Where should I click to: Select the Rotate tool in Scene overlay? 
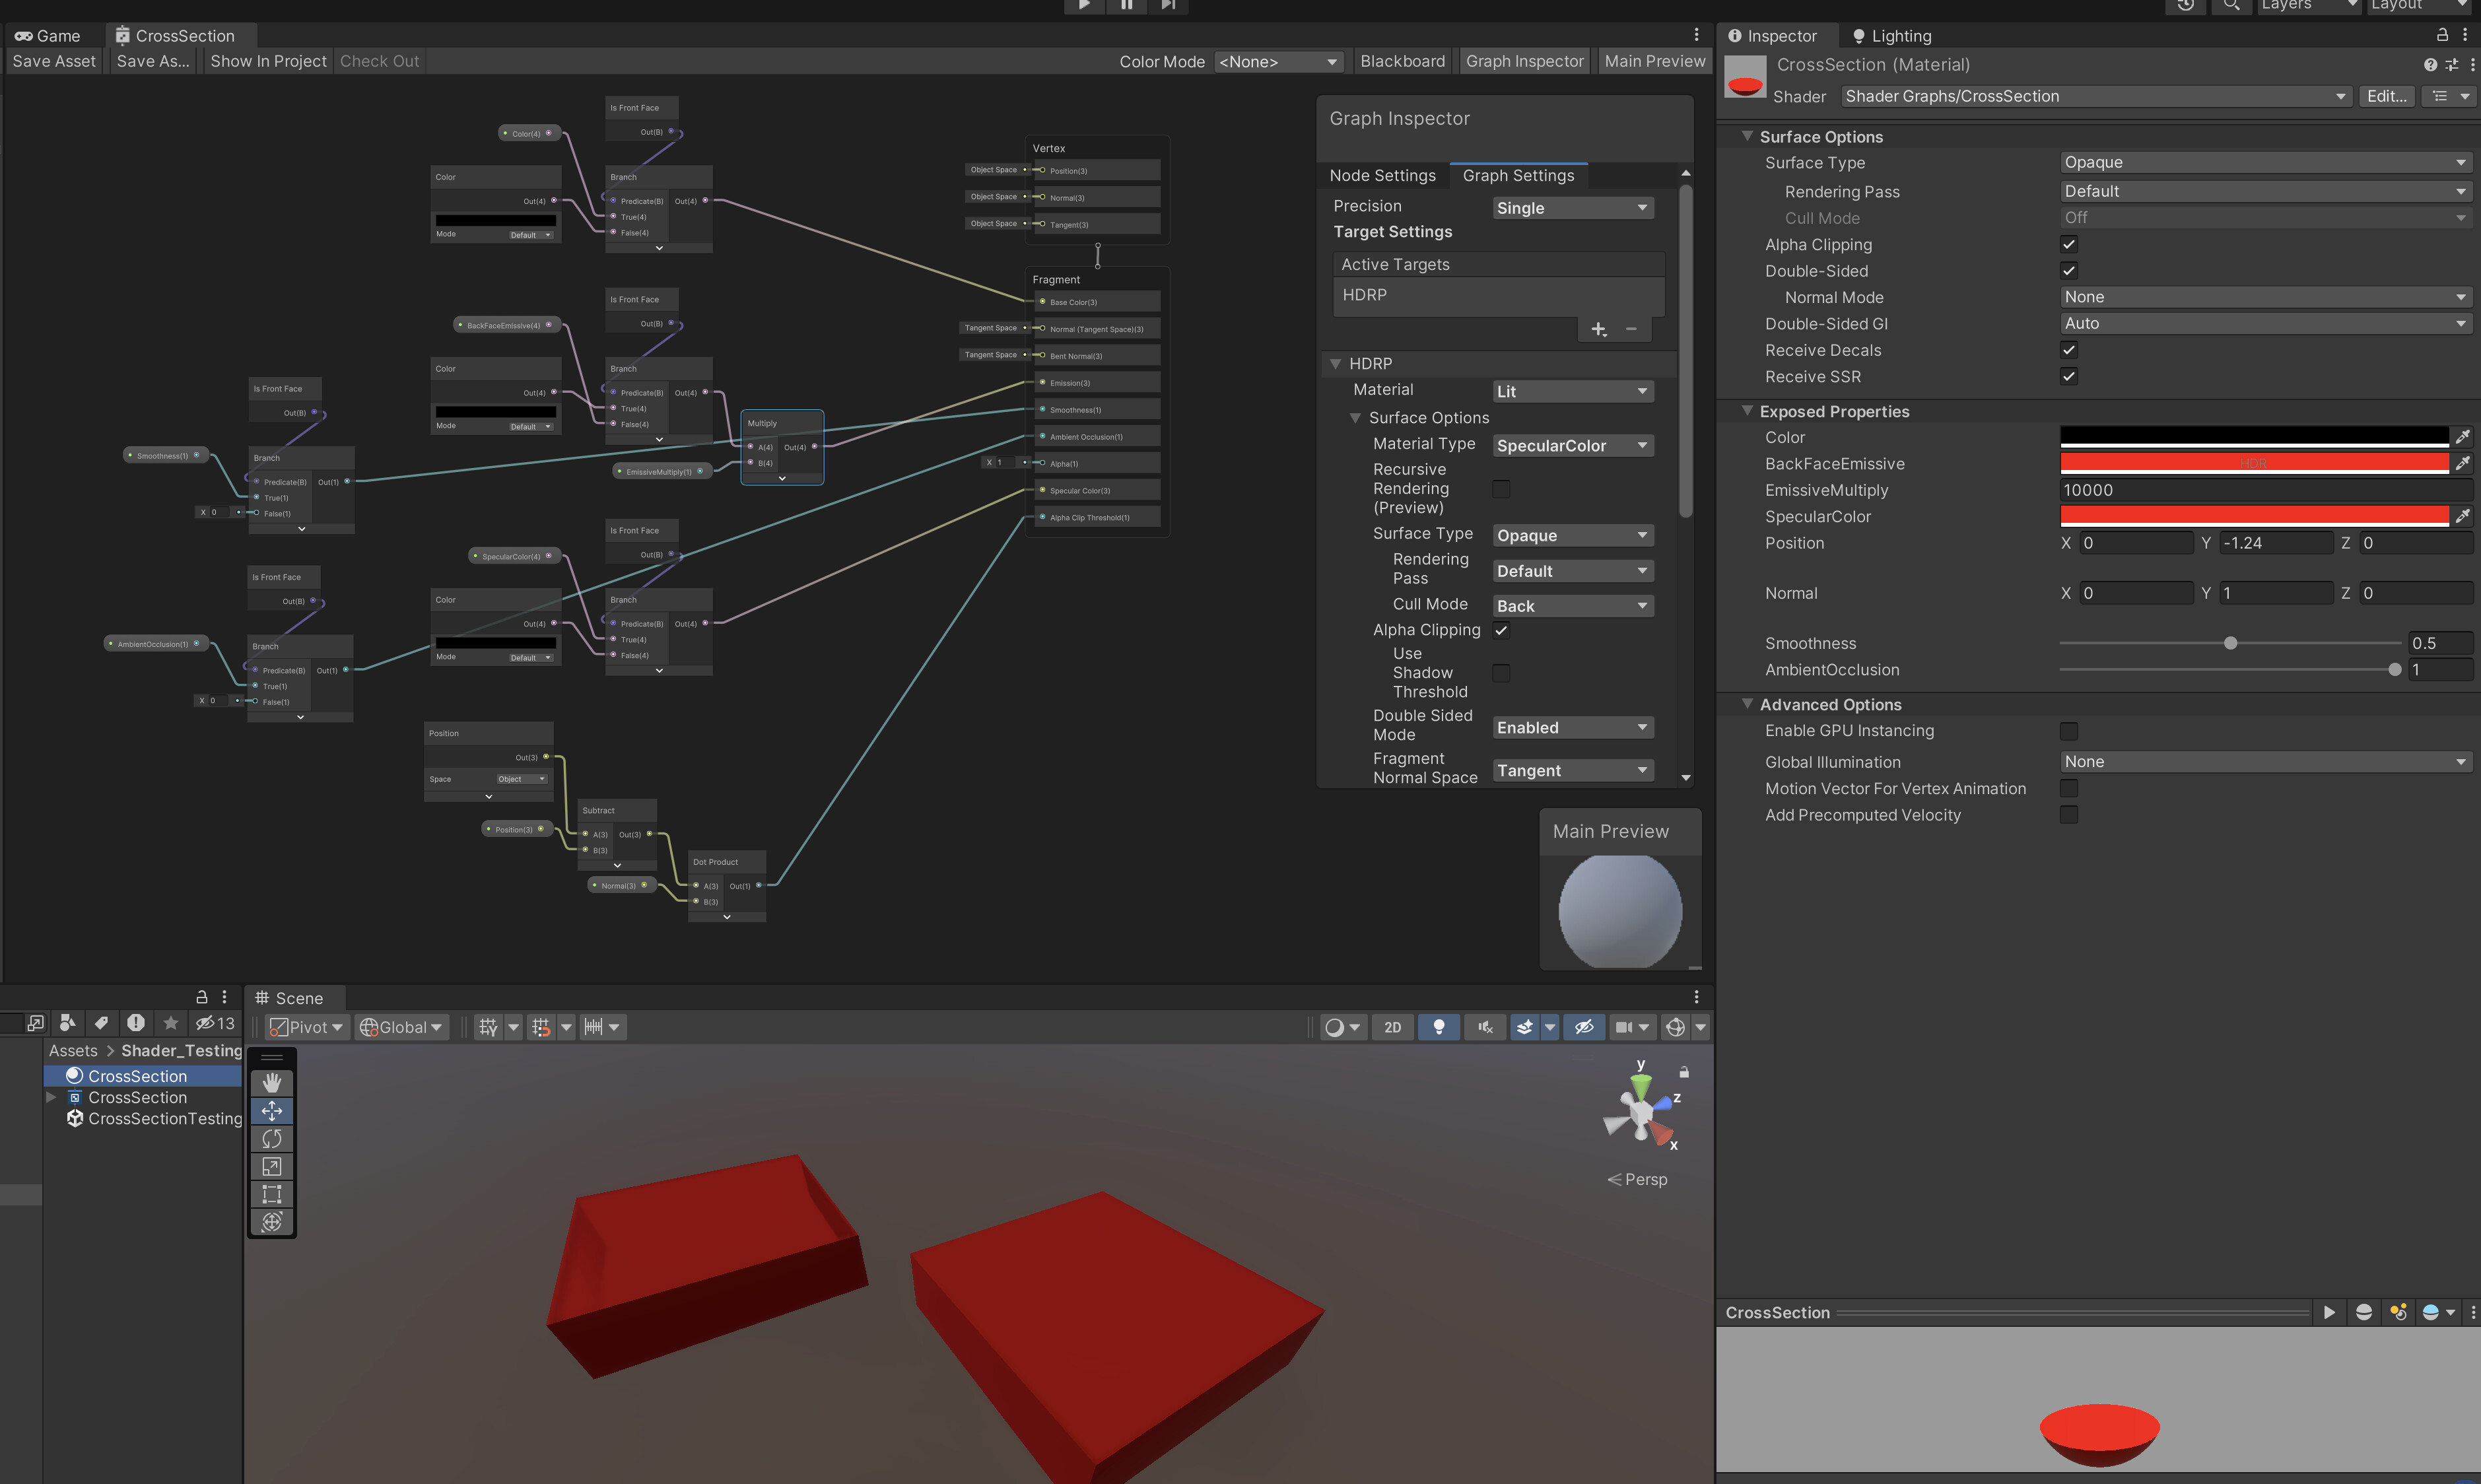click(271, 1138)
